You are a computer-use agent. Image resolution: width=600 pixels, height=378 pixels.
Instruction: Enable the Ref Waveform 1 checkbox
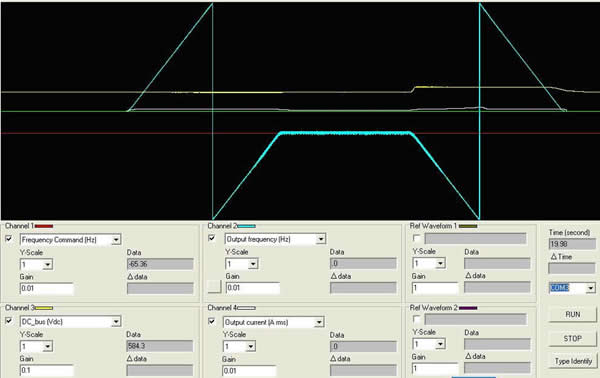[417, 238]
